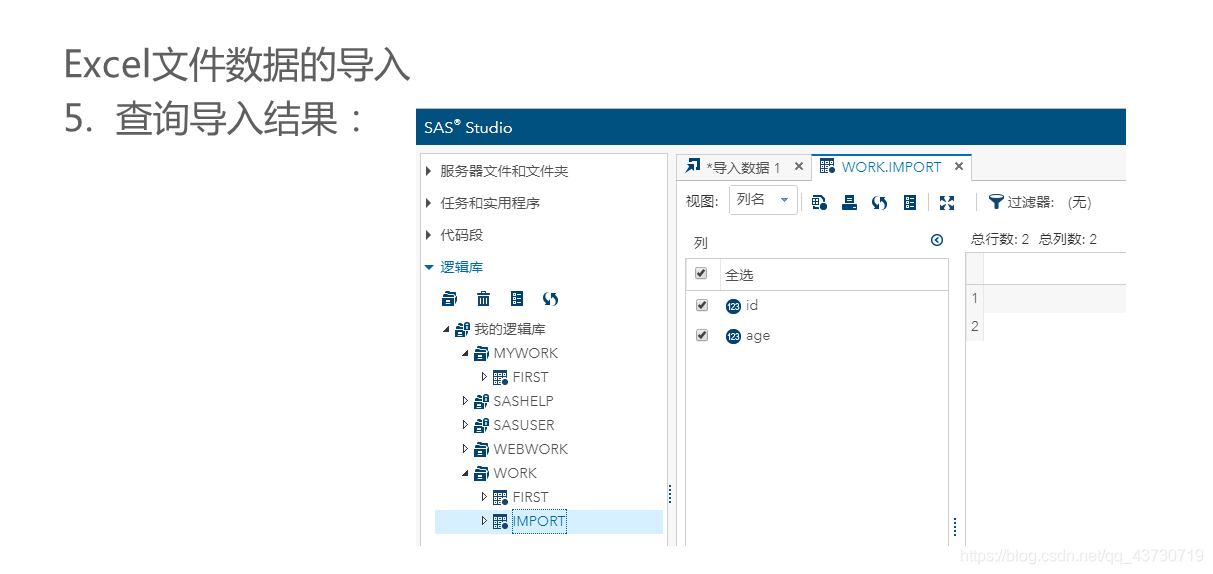Select the WORK.IMPORT tab
1213x574 pixels.
click(x=891, y=167)
